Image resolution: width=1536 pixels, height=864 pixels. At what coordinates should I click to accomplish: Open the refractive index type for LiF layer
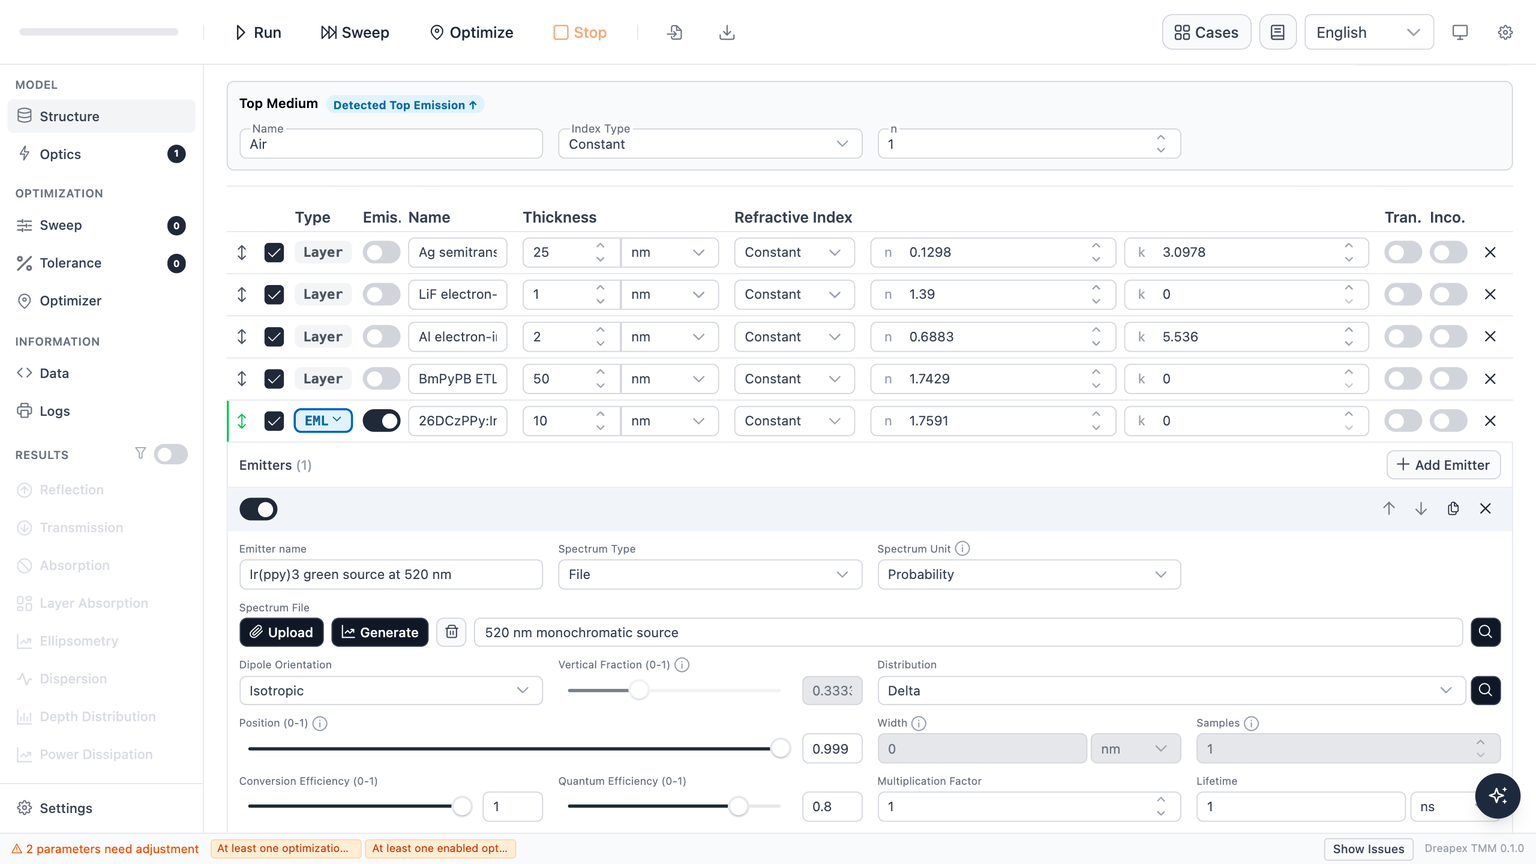click(794, 294)
